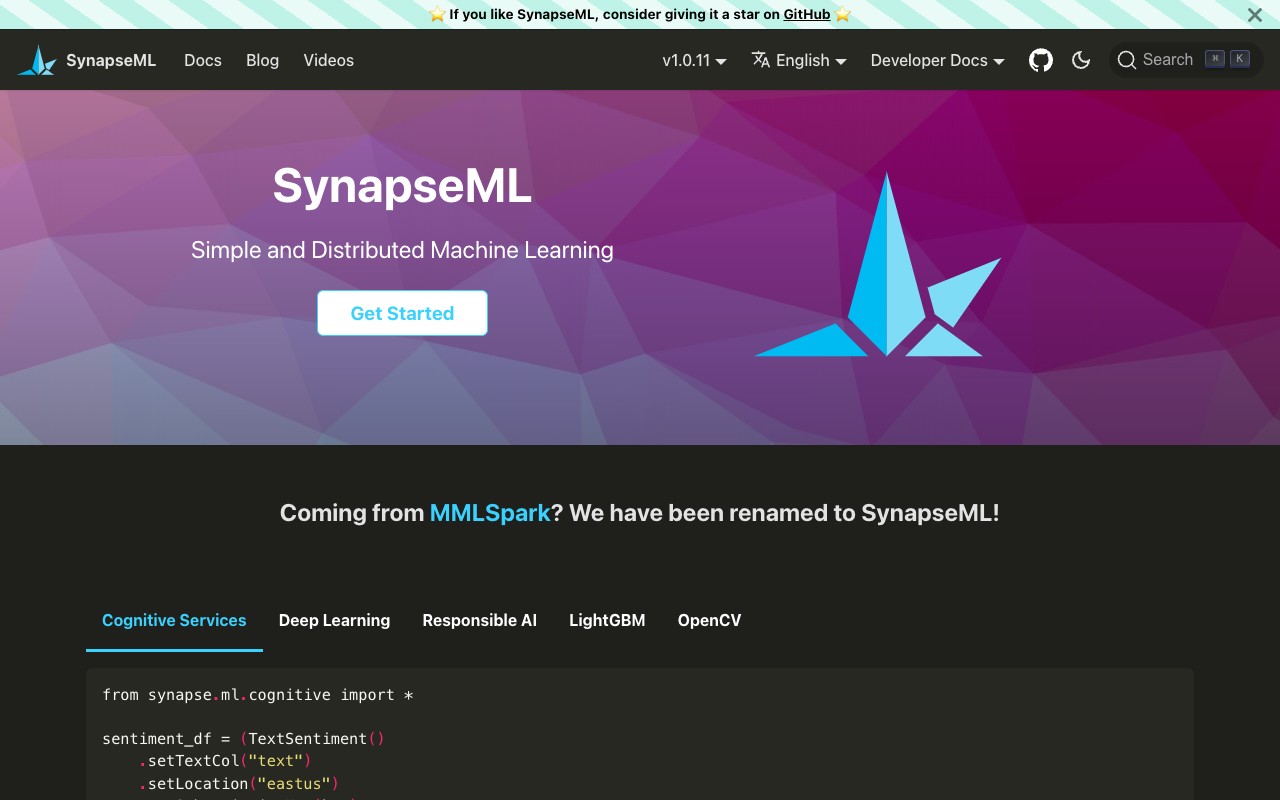Click the Search box field
Screen dimensions: 1280x800
(x=1186, y=60)
